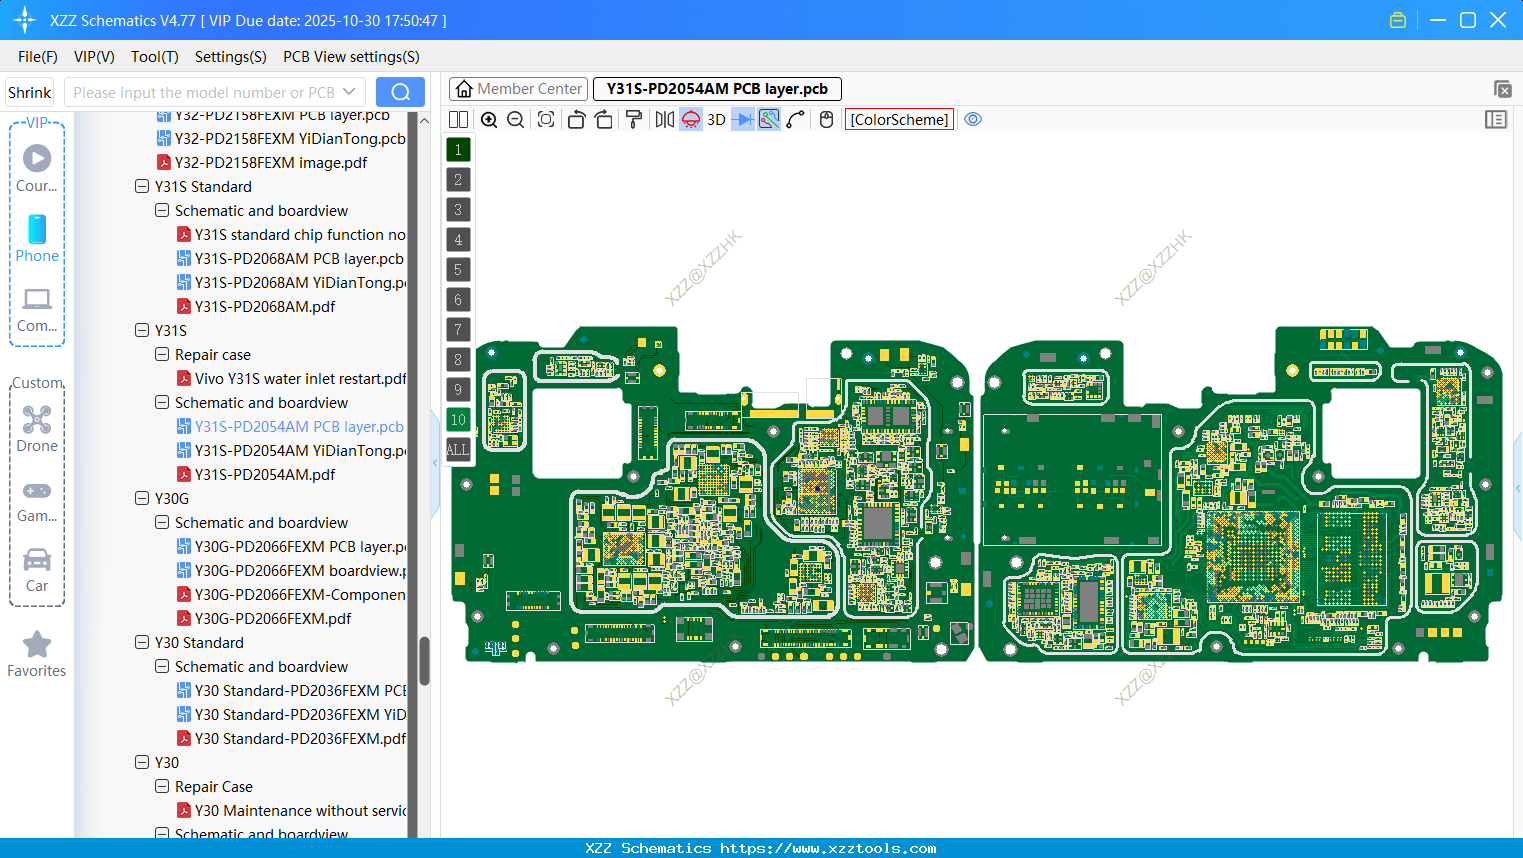Toggle the red lamp highlight mode
This screenshot has height=858, width=1523.
[x=690, y=119]
